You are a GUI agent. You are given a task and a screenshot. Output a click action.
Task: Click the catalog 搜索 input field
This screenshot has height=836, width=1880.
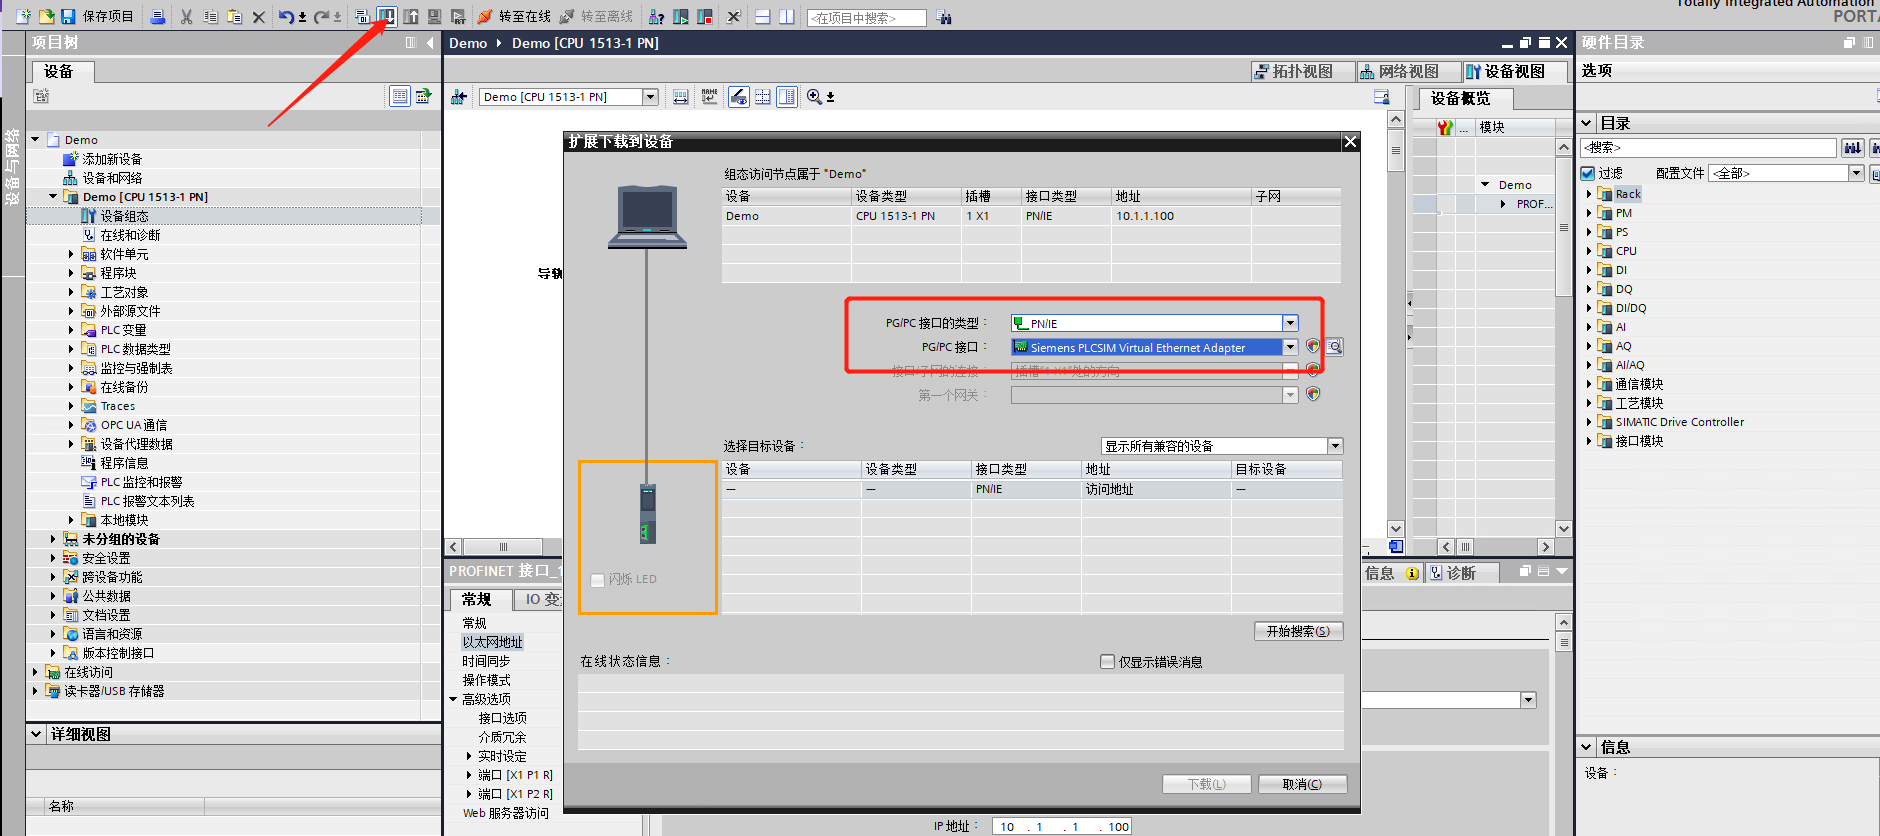click(1708, 147)
